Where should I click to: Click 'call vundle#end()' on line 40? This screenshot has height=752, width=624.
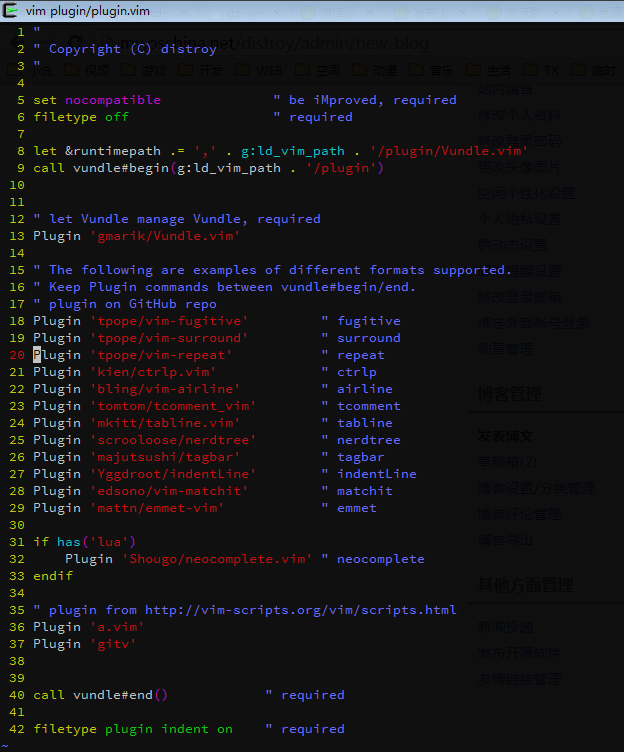coord(101,695)
